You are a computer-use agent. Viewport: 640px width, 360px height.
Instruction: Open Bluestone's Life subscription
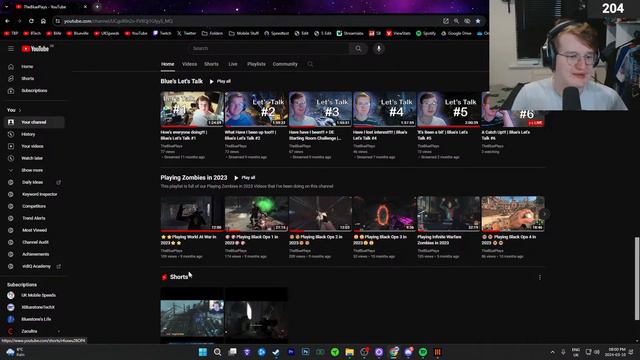[x=35, y=319]
